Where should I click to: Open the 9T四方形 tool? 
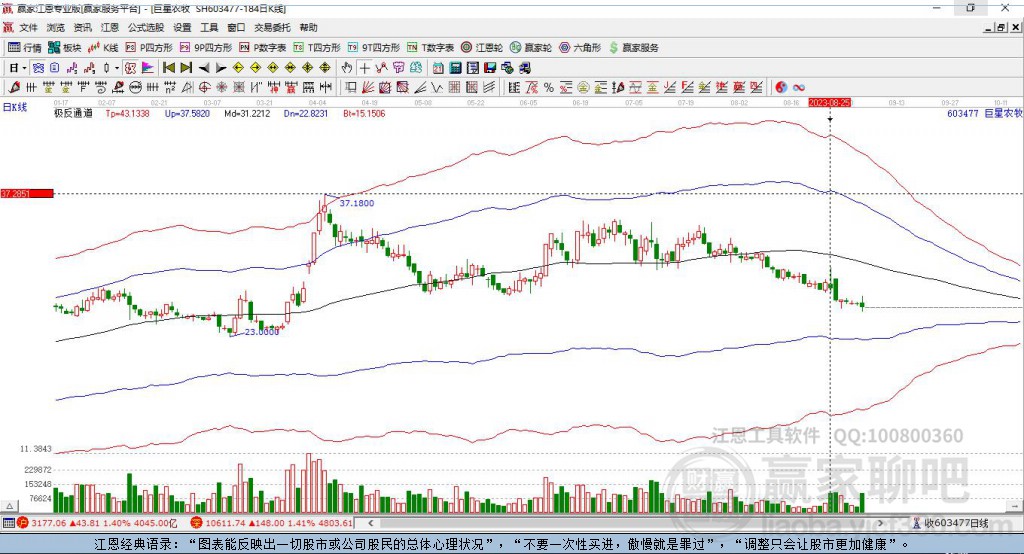(x=374, y=48)
